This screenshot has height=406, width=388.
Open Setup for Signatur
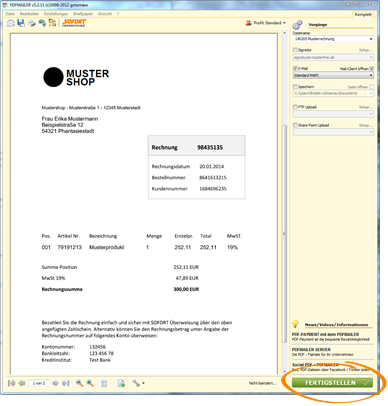pos(366,50)
